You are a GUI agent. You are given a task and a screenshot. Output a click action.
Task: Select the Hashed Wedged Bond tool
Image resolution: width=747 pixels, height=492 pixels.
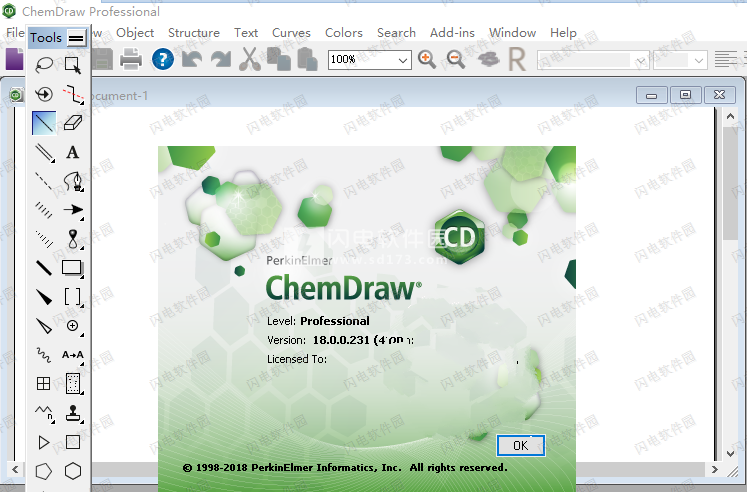[44, 239]
